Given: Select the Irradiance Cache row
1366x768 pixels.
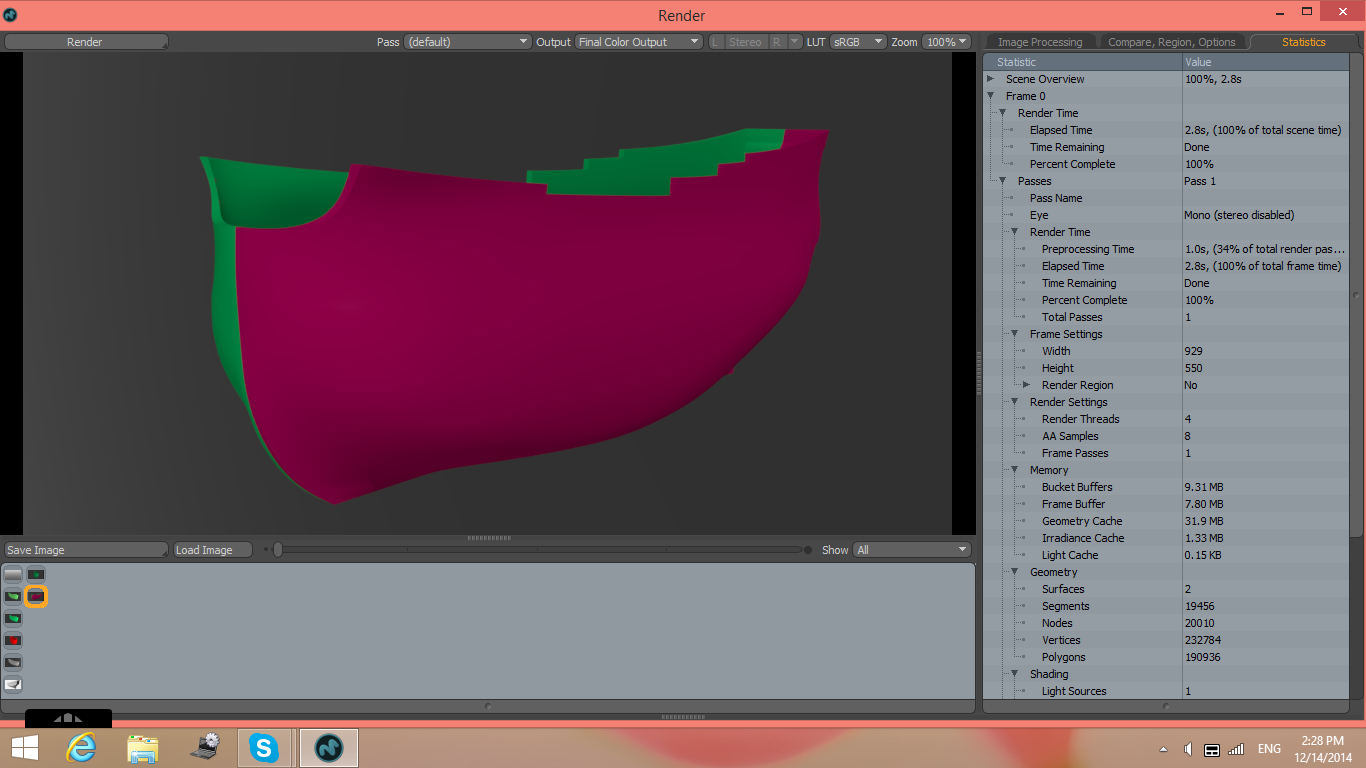Looking at the screenshot, I should (1166, 538).
